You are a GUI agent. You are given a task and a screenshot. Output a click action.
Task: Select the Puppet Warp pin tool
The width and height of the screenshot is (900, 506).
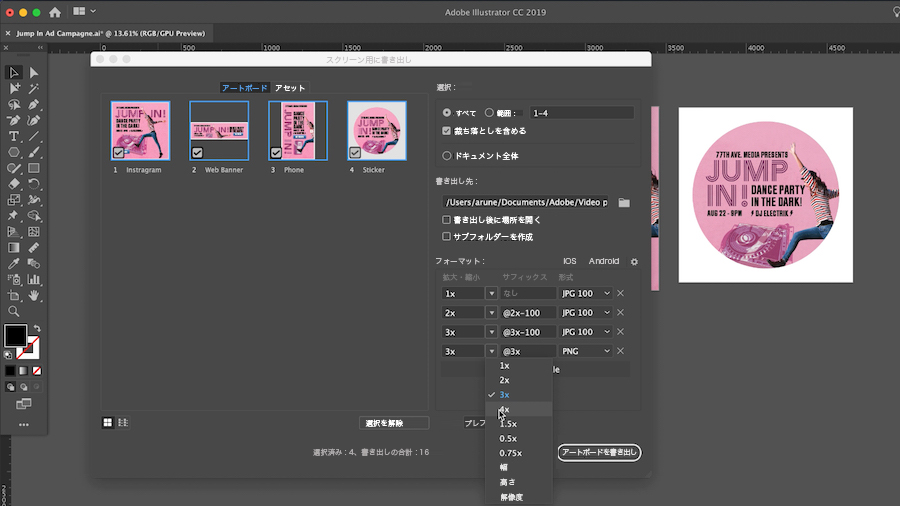[14, 216]
